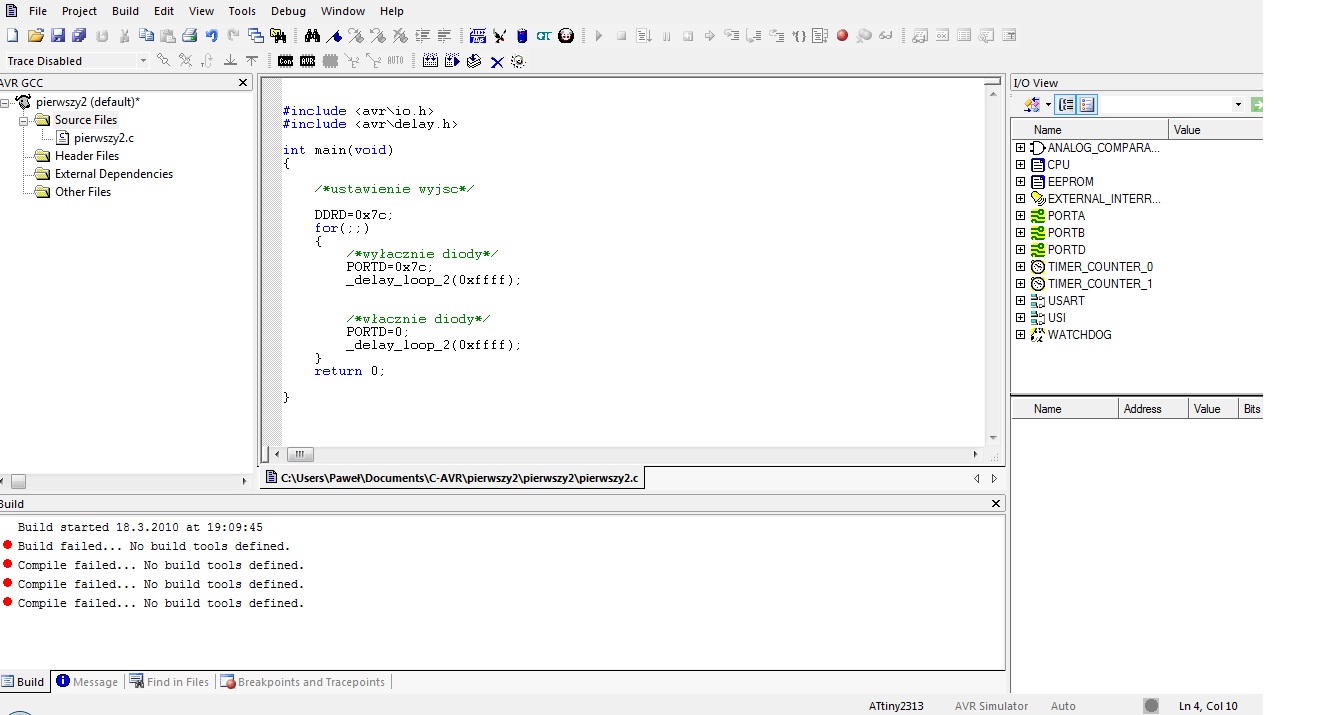The height and width of the screenshot is (715, 1336).
Task: Click the Print icon in toolbar
Action: coord(189,36)
